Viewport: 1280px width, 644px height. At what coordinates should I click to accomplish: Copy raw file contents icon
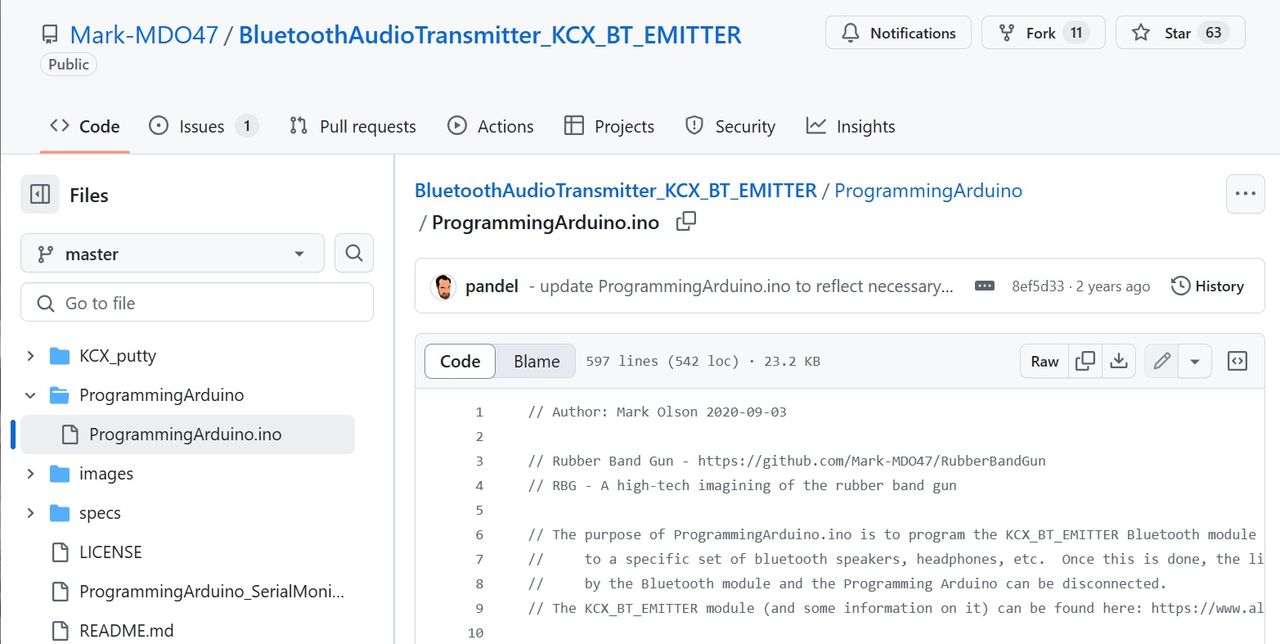click(1085, 361)
